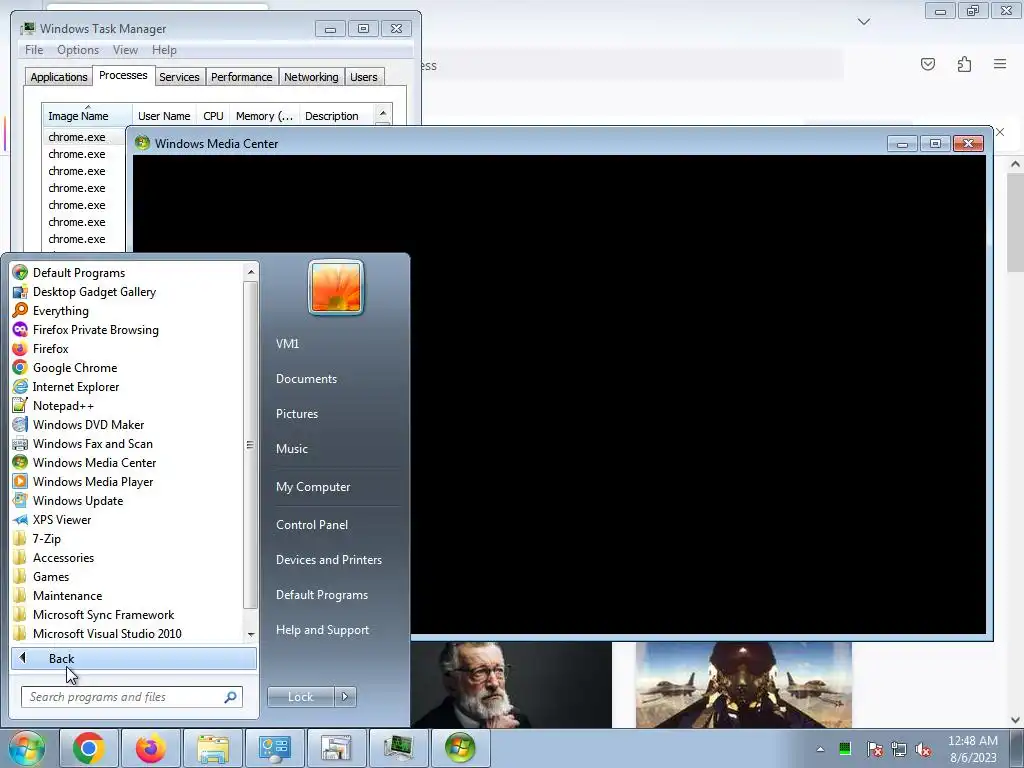1024x768 pixels.
Task: Switch to Windows Media Center taskbar button
Action: pyautogui.click(x=460, y=748)
